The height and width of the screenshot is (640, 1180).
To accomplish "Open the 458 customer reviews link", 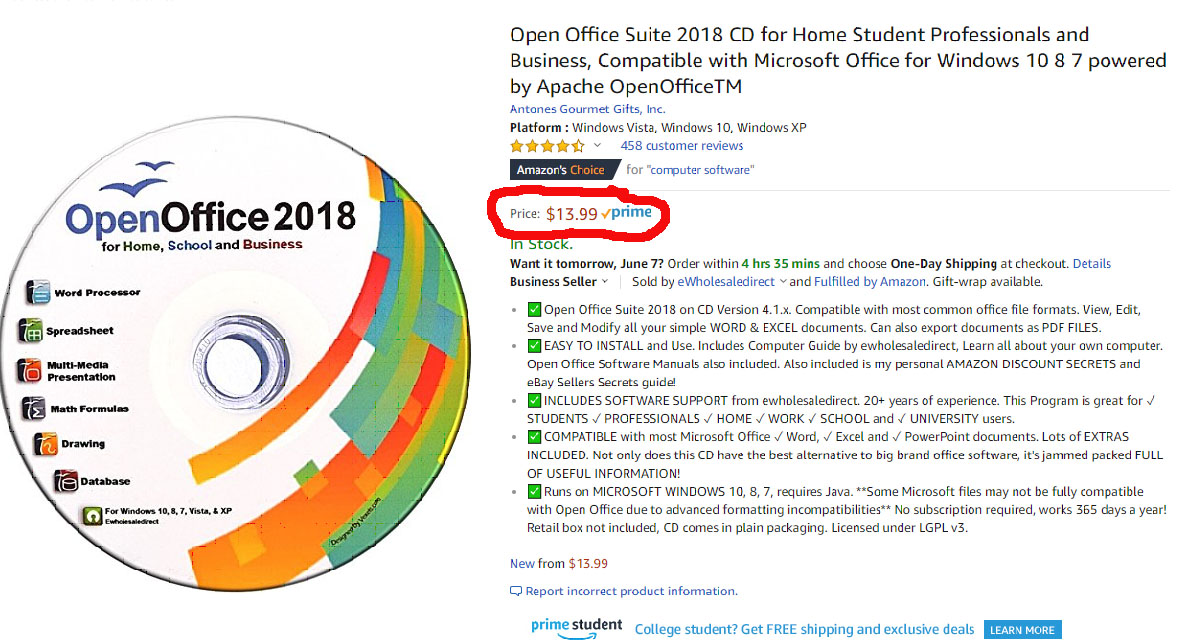I will [x=681, y=145].
